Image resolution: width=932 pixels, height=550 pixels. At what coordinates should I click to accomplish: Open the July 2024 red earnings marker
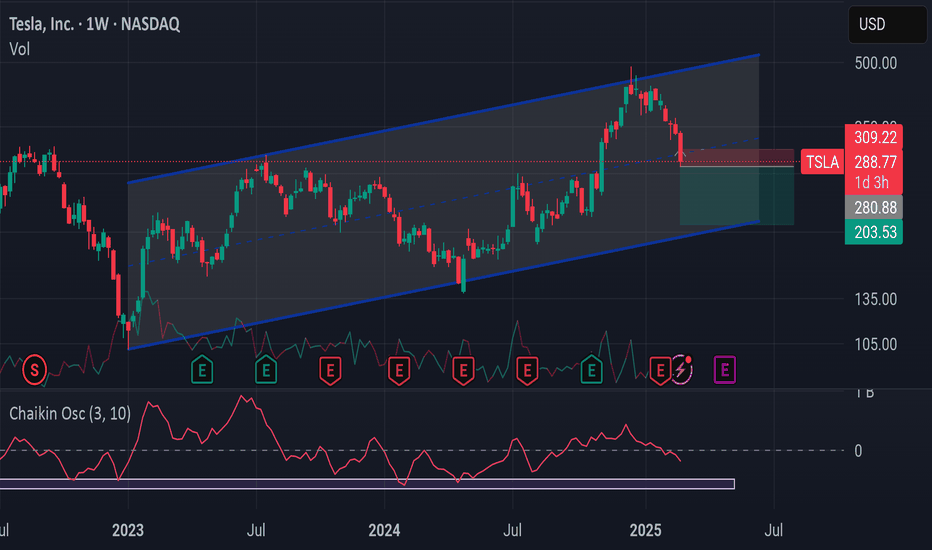point(527,370)
